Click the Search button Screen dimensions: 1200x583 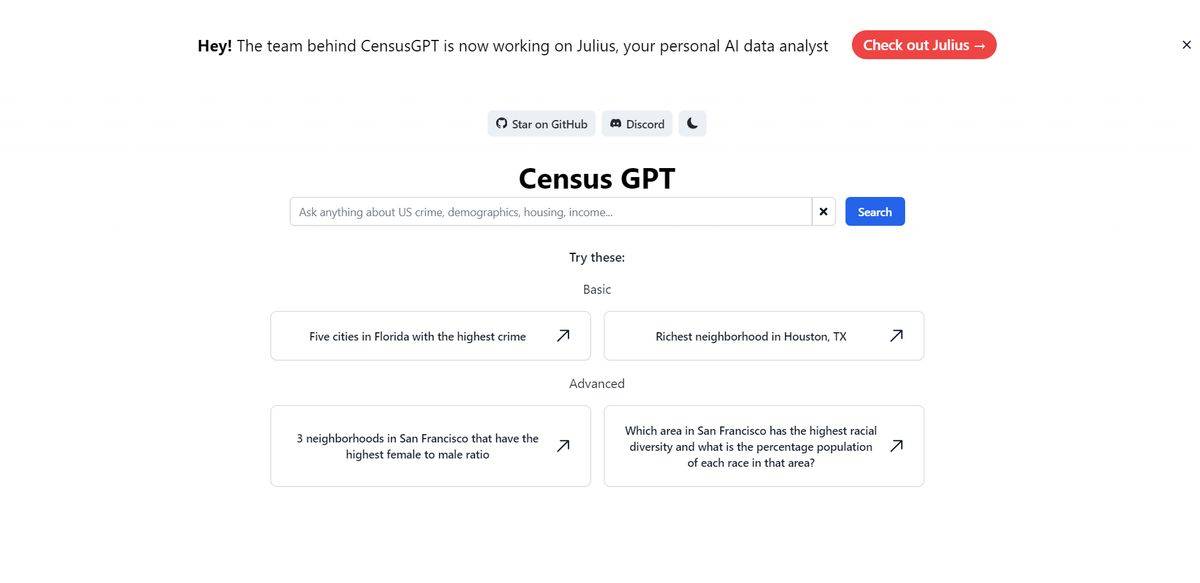coord(875,210)
